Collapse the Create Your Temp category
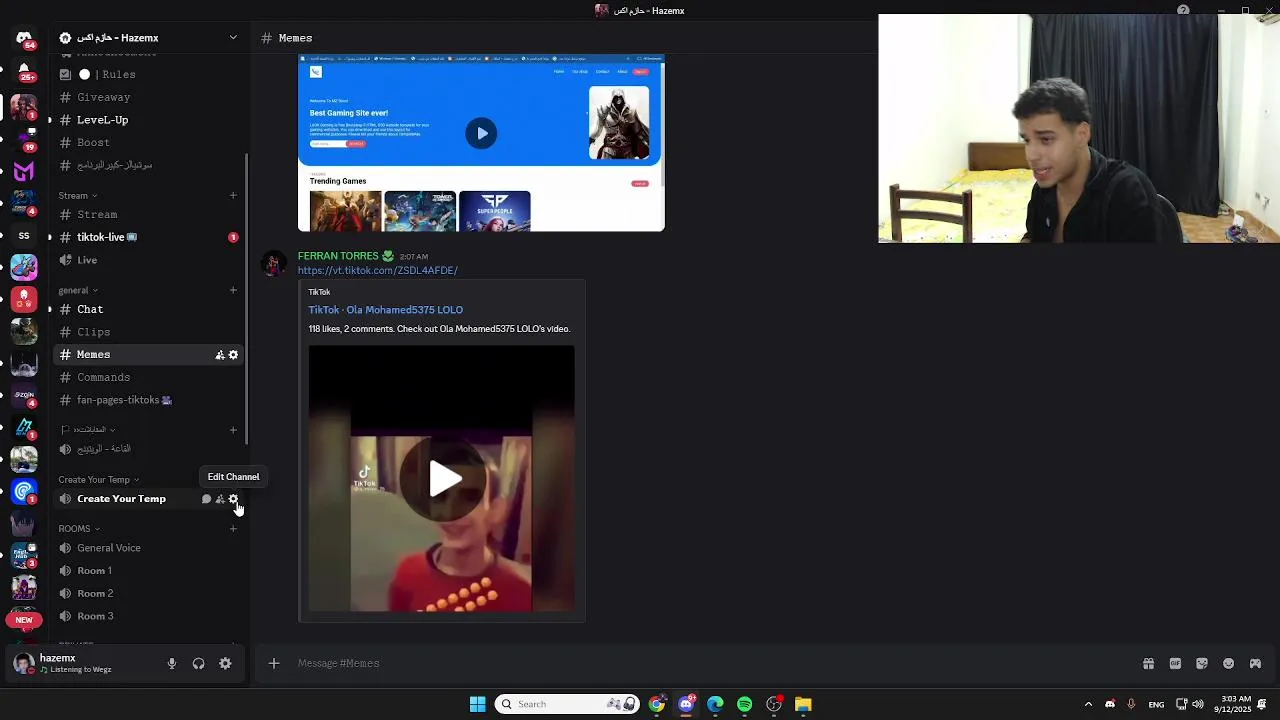Image resolution: width=1280 pixels, height=720 pixels. click(98, 479)
